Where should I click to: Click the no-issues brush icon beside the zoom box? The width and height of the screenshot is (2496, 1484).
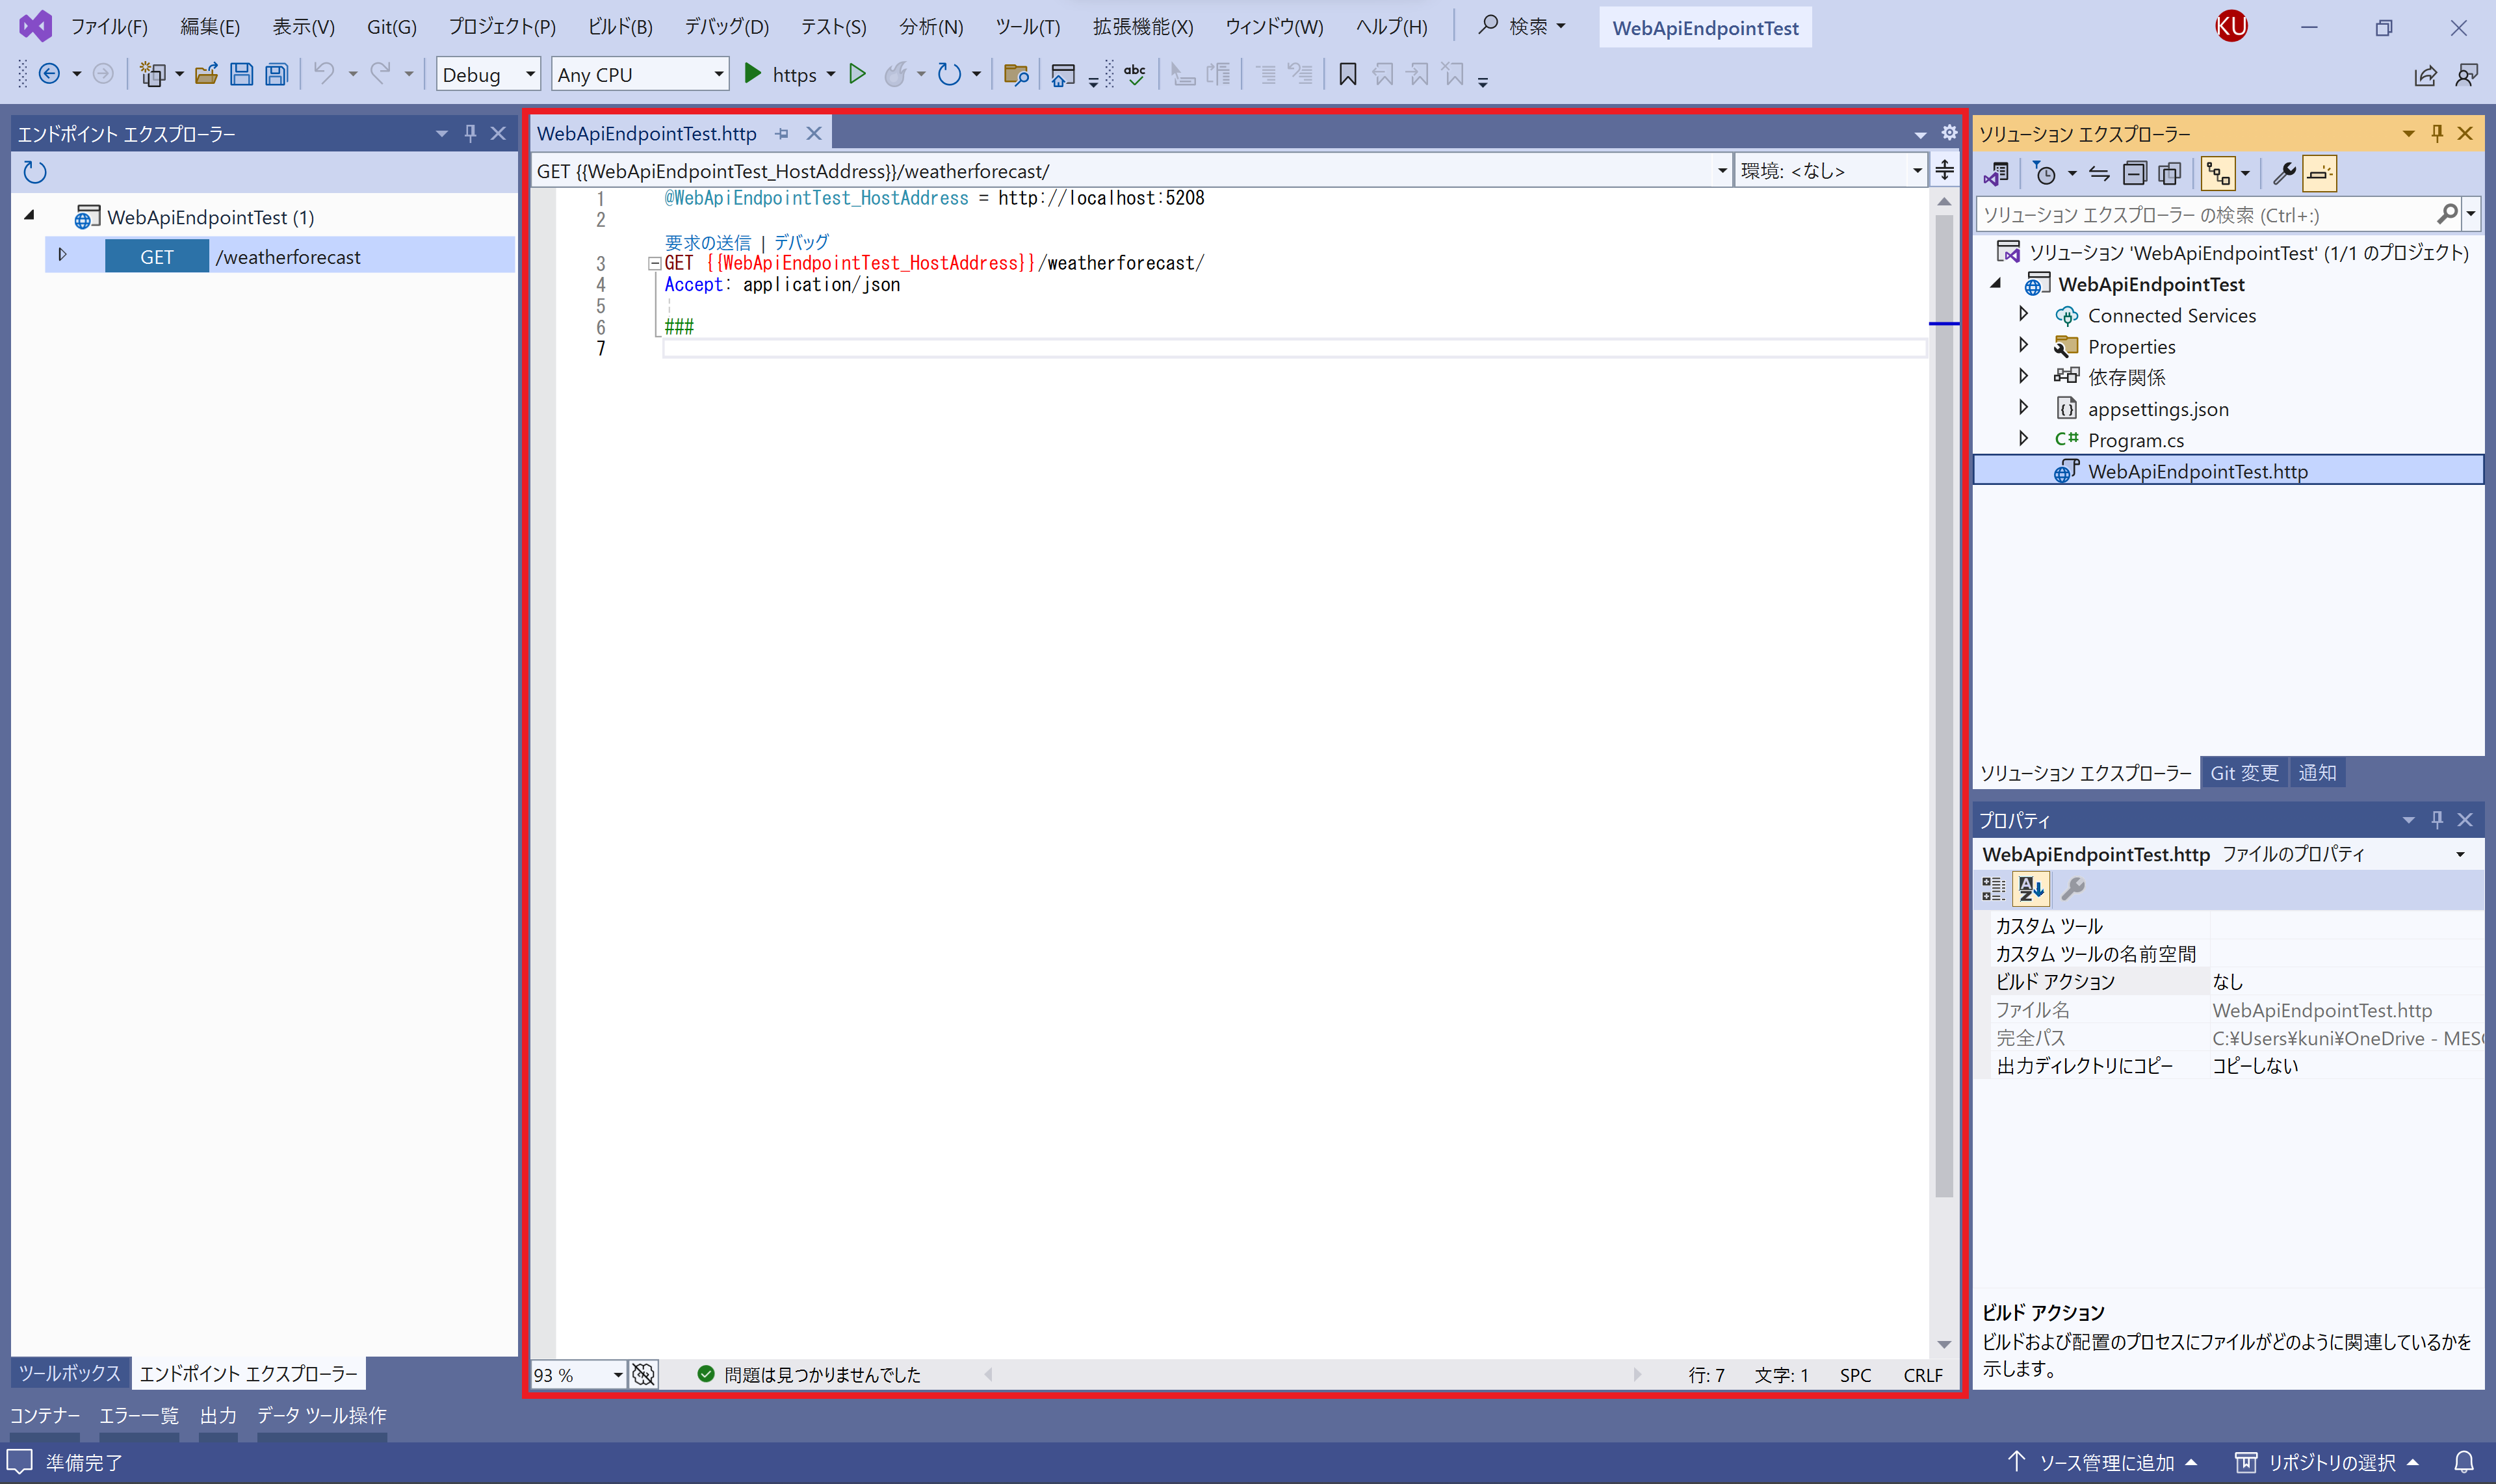[644, 1374]
